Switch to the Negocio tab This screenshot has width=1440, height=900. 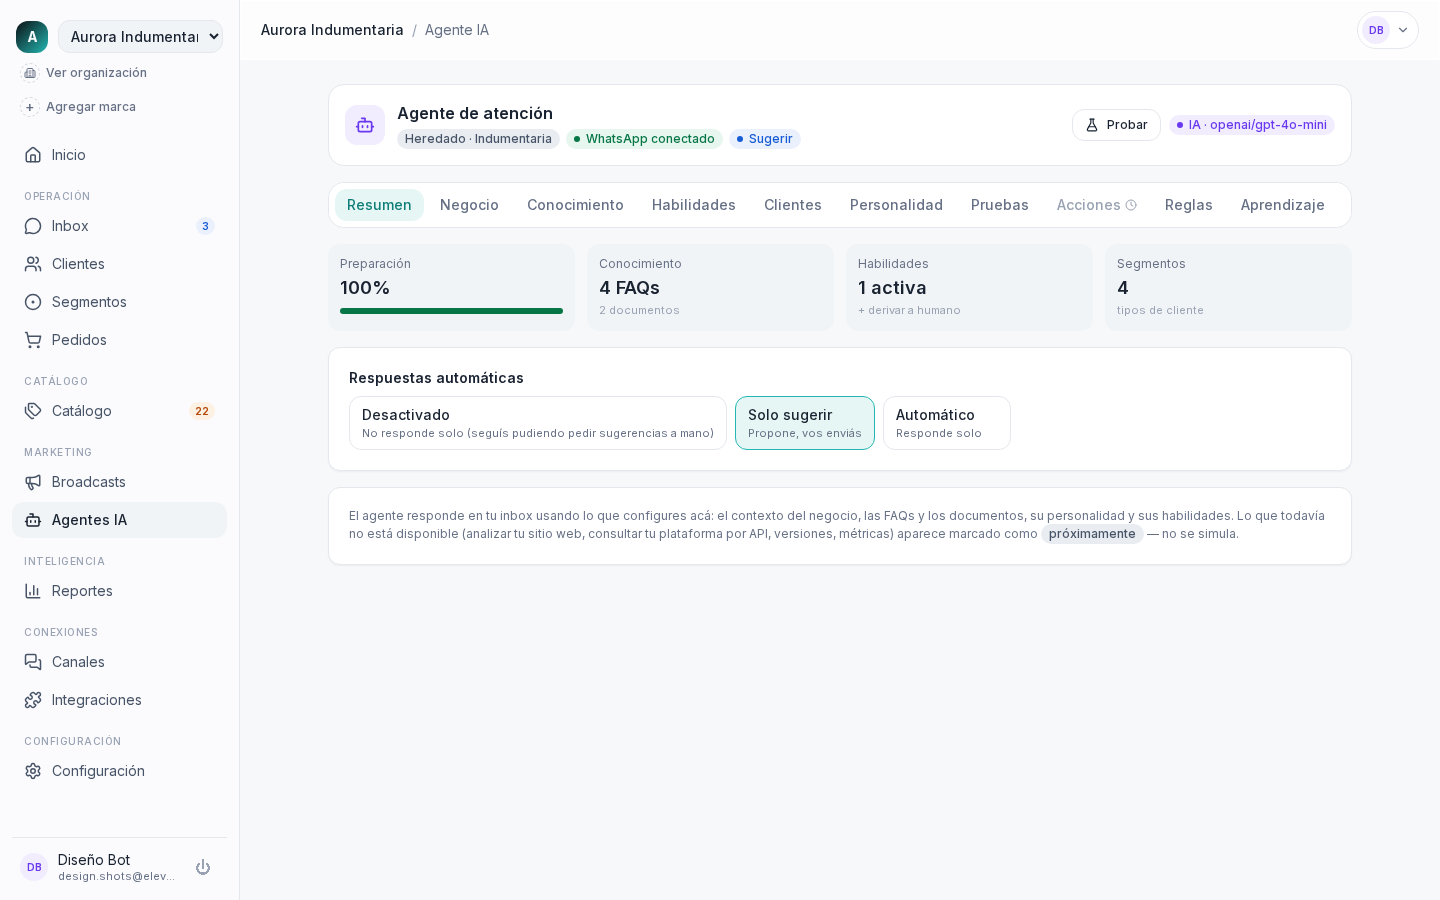click(x=469, y=205)
